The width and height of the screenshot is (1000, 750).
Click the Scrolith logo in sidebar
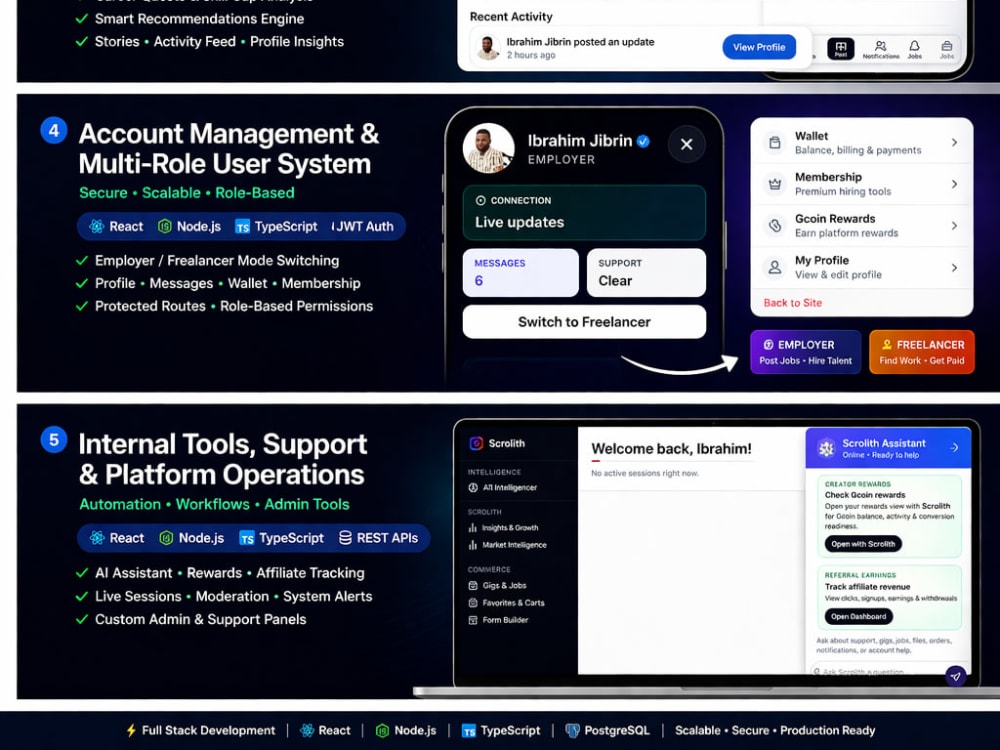[x=476, y=443]
